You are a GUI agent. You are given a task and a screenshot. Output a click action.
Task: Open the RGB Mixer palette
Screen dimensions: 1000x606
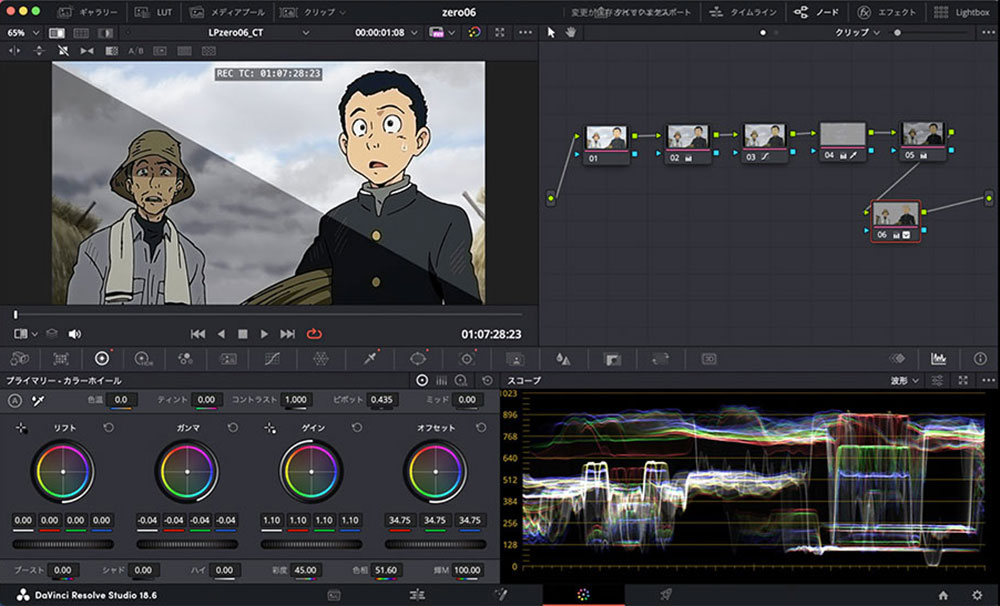click(x=186, y=358)
